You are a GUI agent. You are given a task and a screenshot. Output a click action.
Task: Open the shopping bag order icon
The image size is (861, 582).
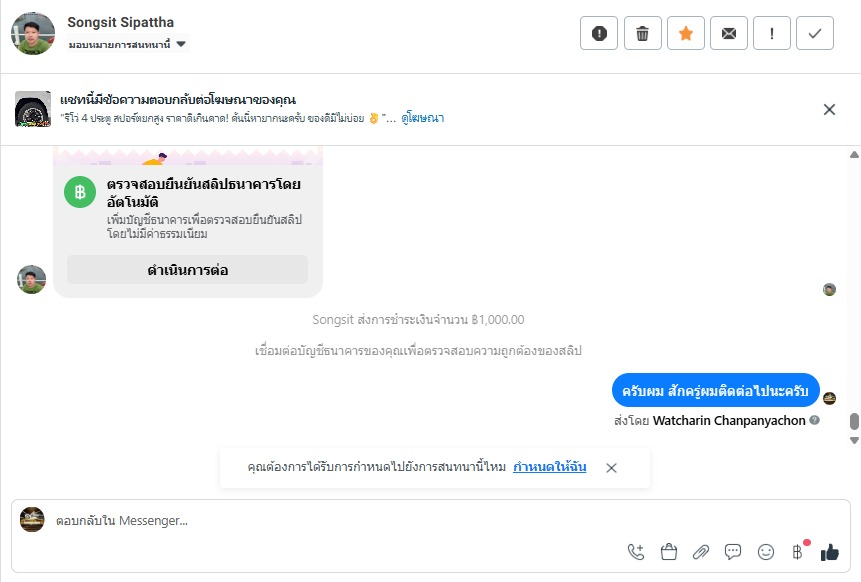point(669,551)
